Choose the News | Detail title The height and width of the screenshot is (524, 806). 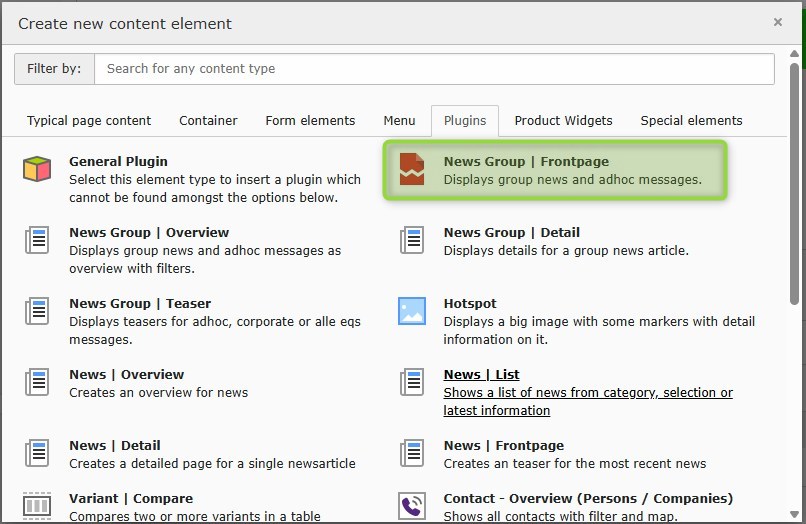click(x=114, y=446)
